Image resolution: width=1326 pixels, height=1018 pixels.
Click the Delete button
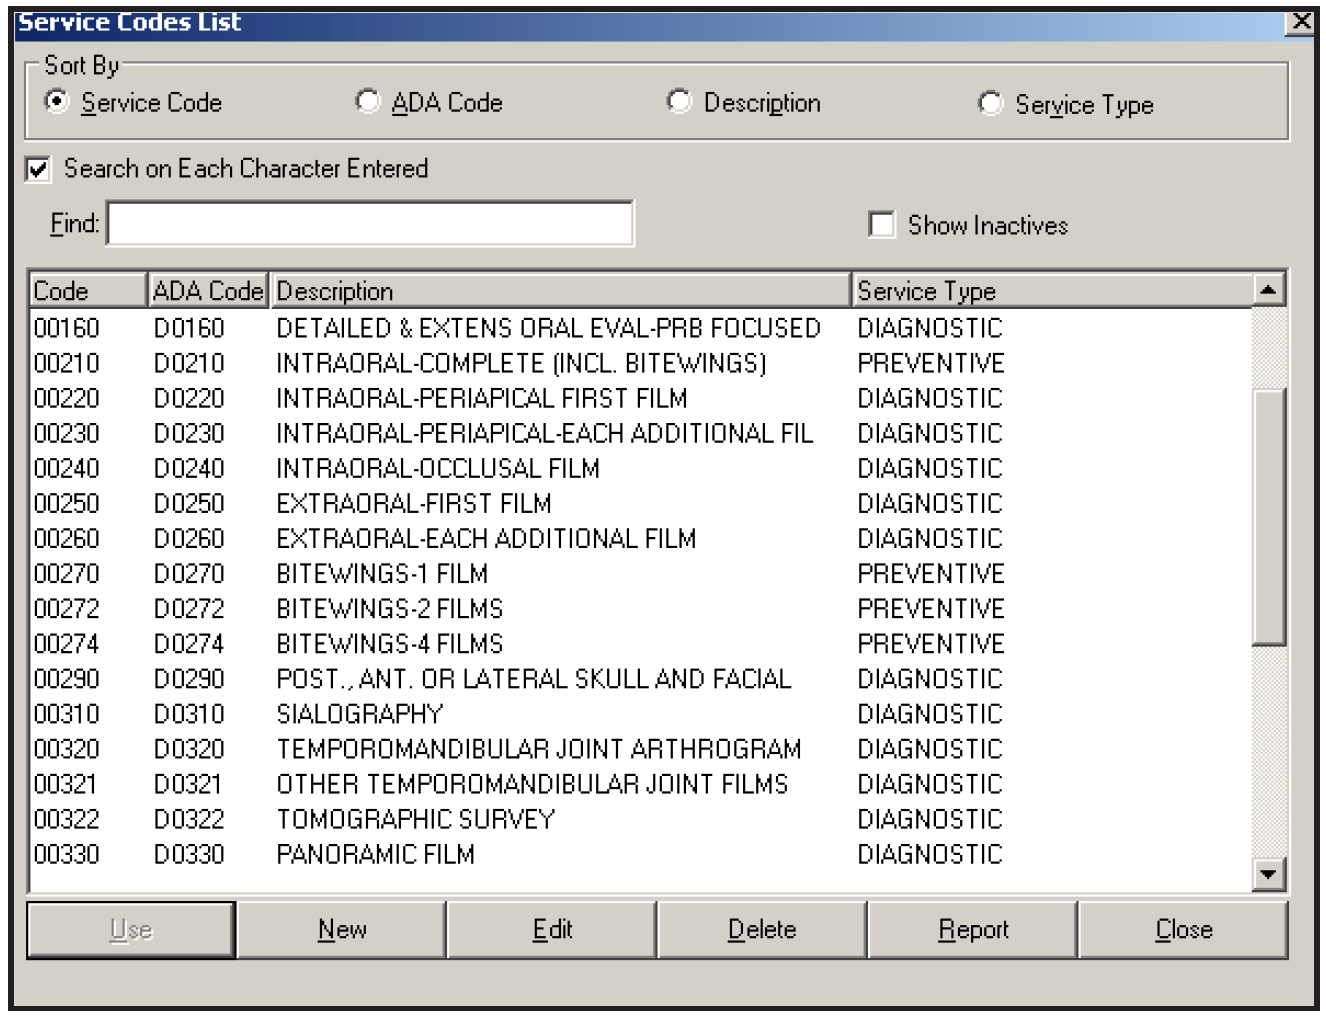tap(761, 930)
